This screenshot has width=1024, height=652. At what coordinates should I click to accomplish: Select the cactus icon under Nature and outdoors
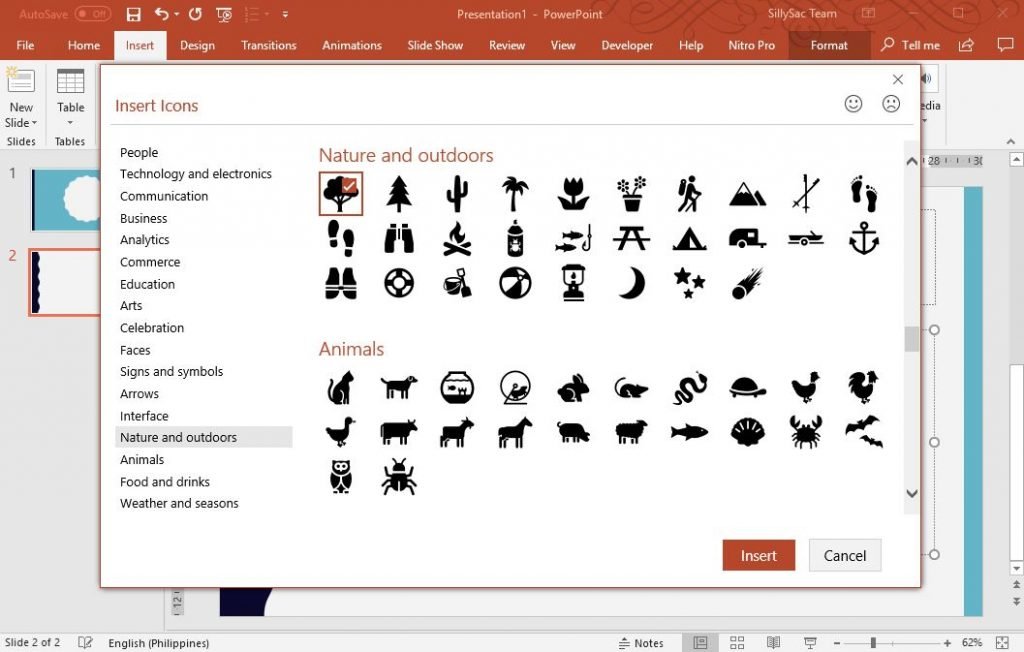click(457, 191)
